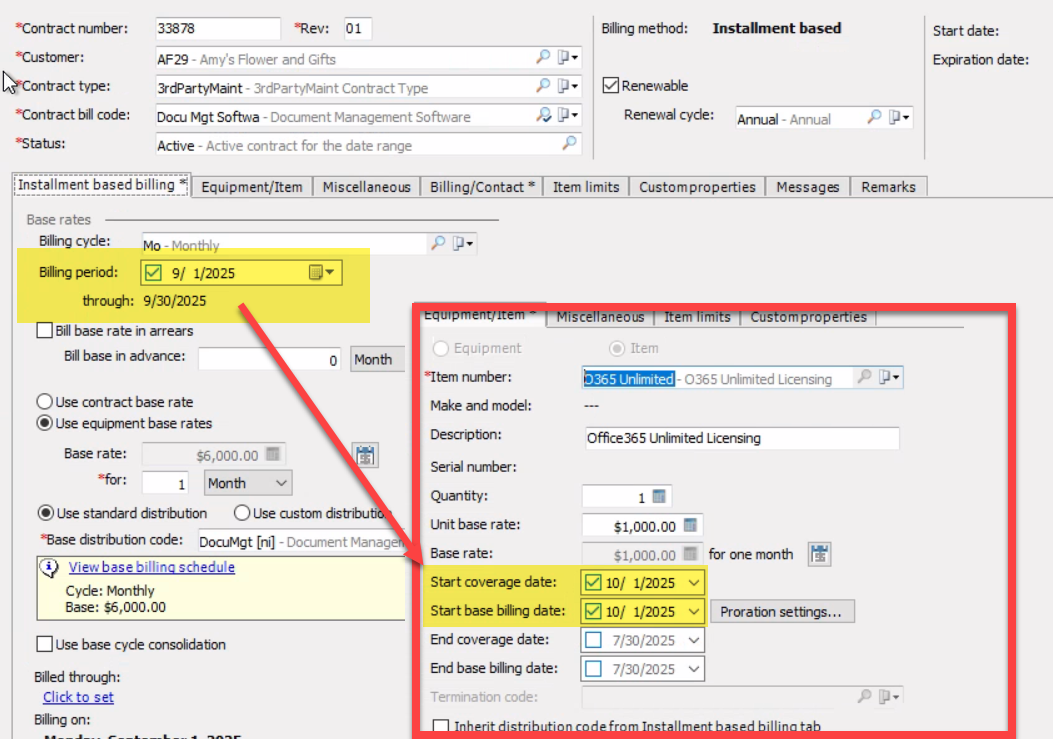1053x739 pixels.
Task: Click the Status field lookup magnifier
Action: pos(569,143)
